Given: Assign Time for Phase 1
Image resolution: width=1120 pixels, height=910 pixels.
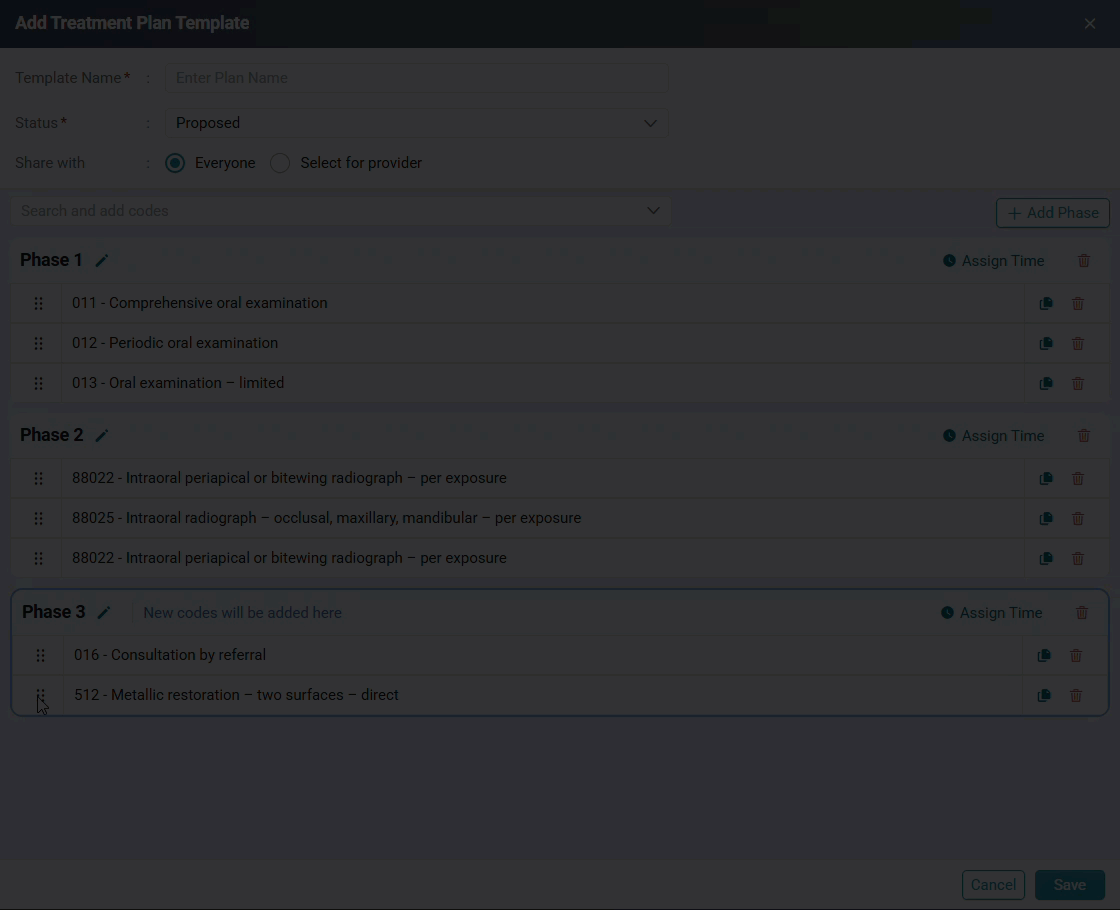Looking at the screenshot, I should pos(994,261).
